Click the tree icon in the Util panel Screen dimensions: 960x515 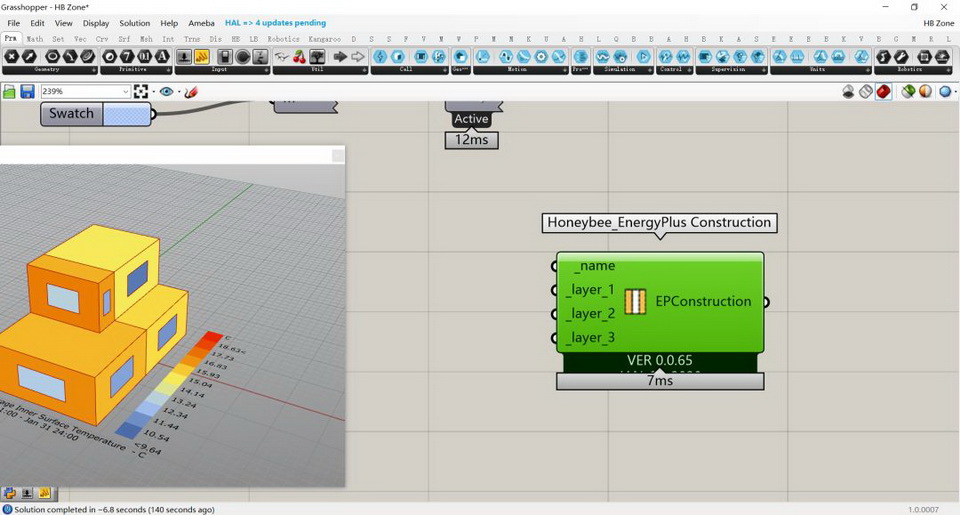[x=317, y=57]
